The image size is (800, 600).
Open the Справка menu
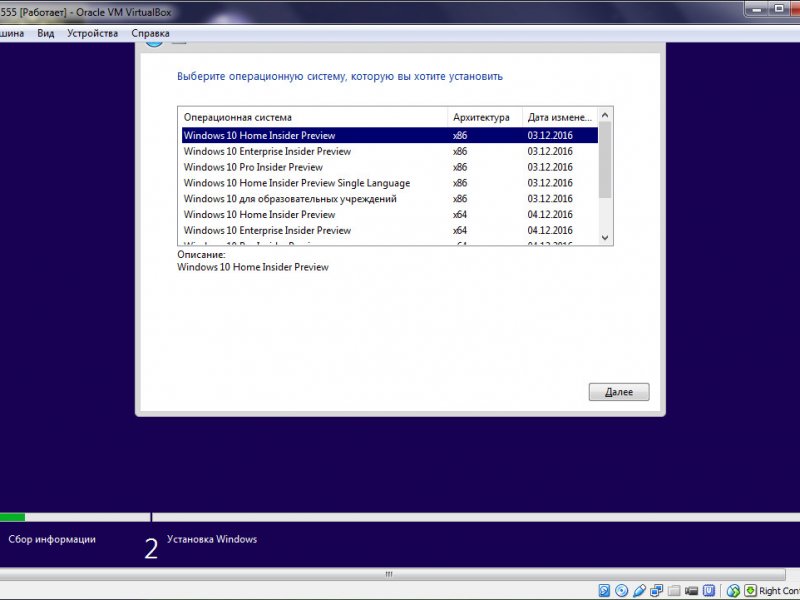150,33
